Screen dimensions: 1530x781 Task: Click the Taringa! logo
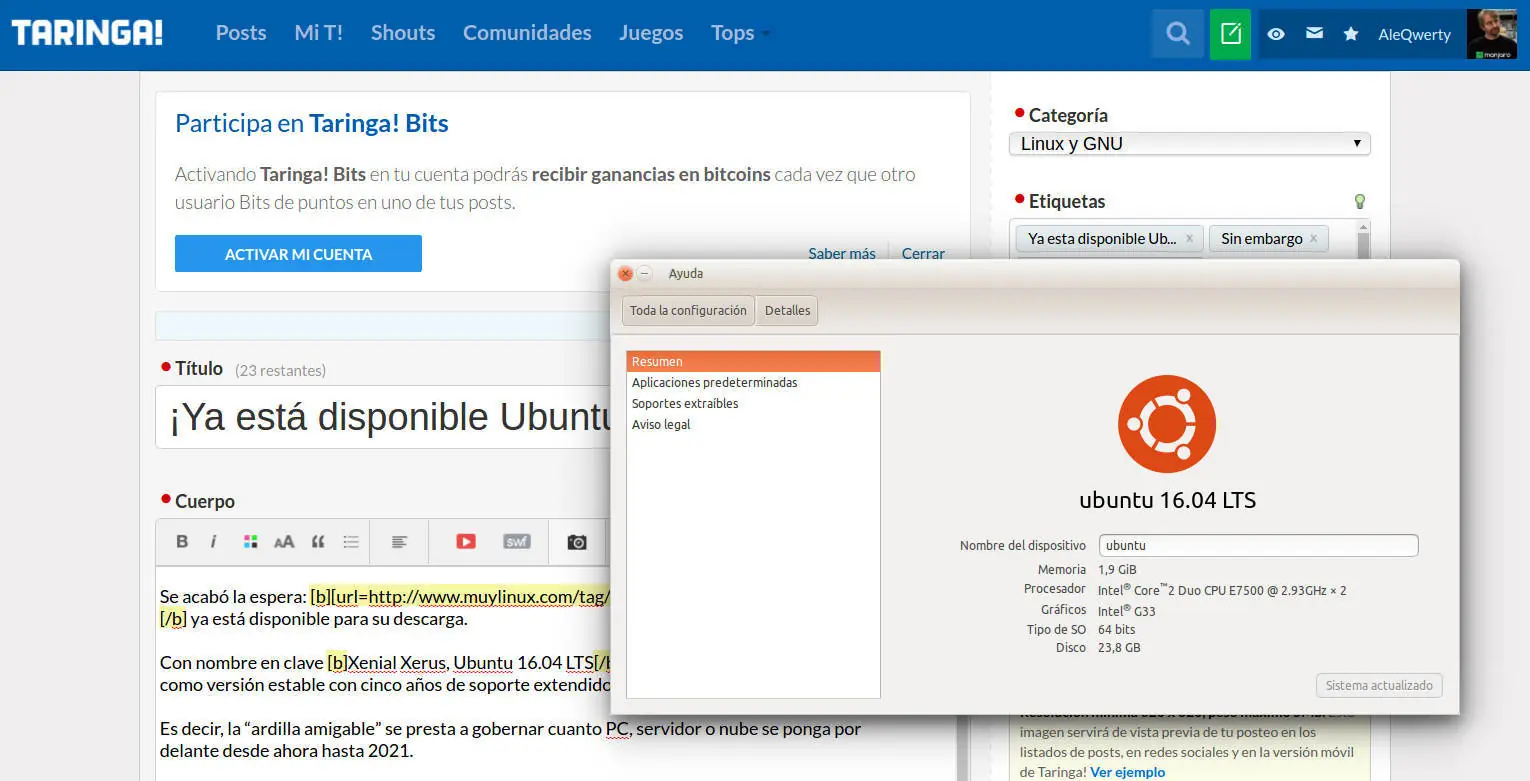87,33
